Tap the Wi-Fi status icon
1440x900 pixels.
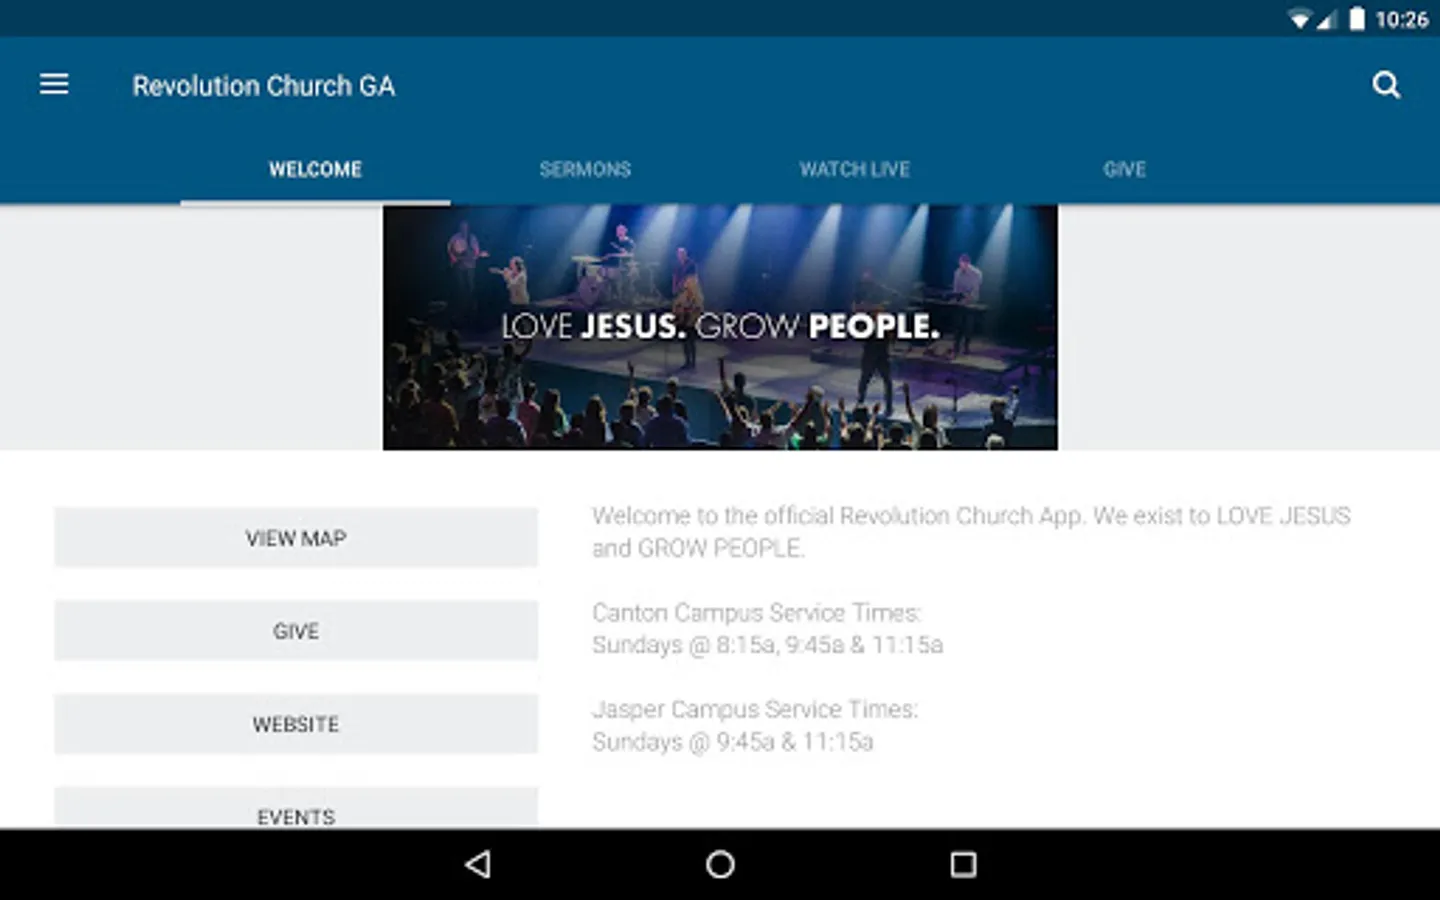tap(1299, 19)
